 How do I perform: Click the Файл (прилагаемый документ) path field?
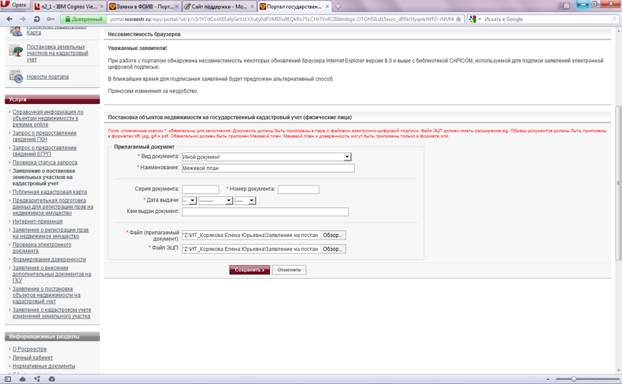pyautogui.click(x=251, y=236)
